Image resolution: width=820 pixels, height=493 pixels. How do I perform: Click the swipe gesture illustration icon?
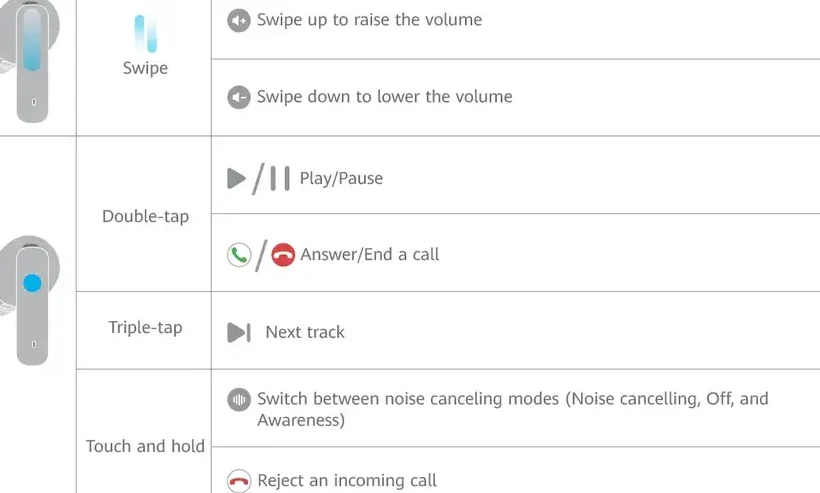[145, 34]
